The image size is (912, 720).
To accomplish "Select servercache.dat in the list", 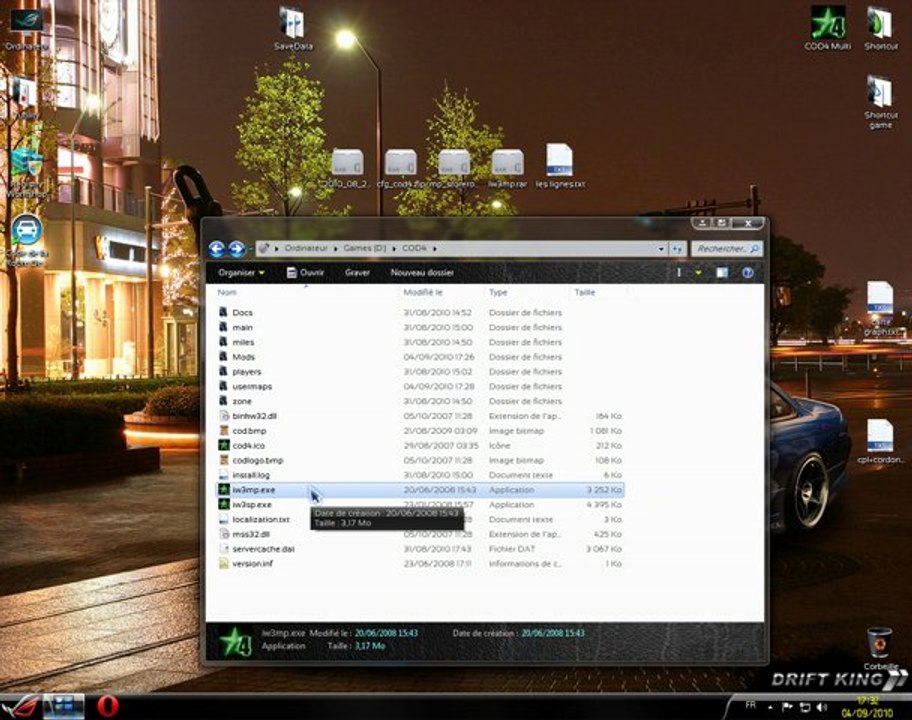I will pyautogui.click(x=263, y=549).
